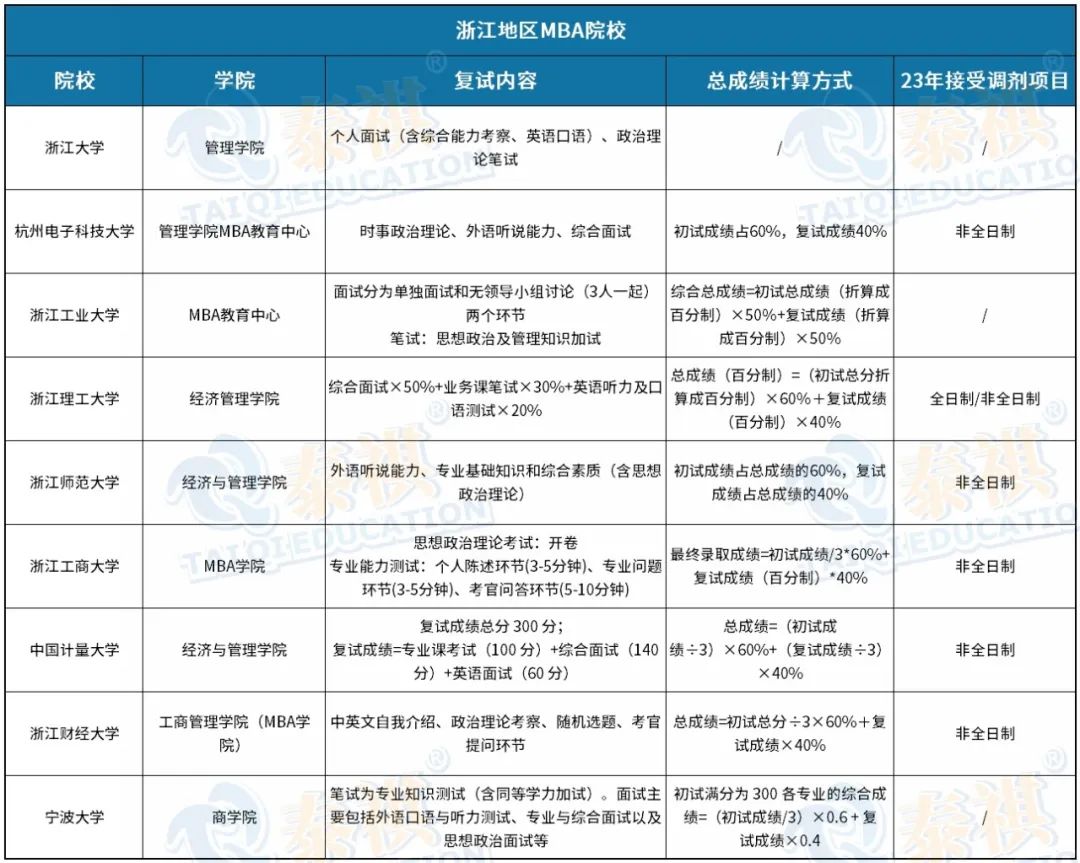Select the 学院 column header
Viewport: 1080px width, 863px height.
tap(234, 81)
